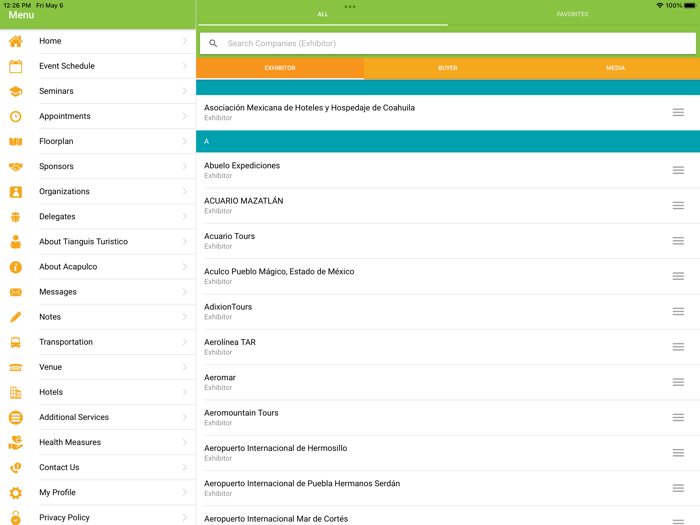700x525 pixels.
Task: Click the Home house icon
Action: coord(15,41)
